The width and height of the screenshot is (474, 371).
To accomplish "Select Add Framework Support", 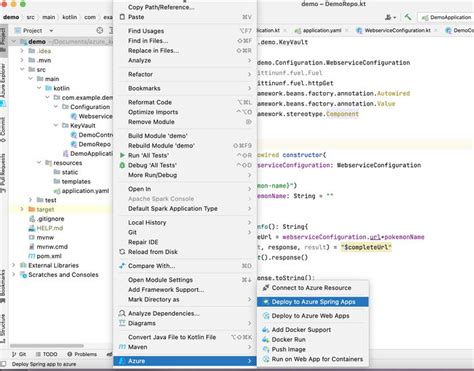I will (185, 290).
